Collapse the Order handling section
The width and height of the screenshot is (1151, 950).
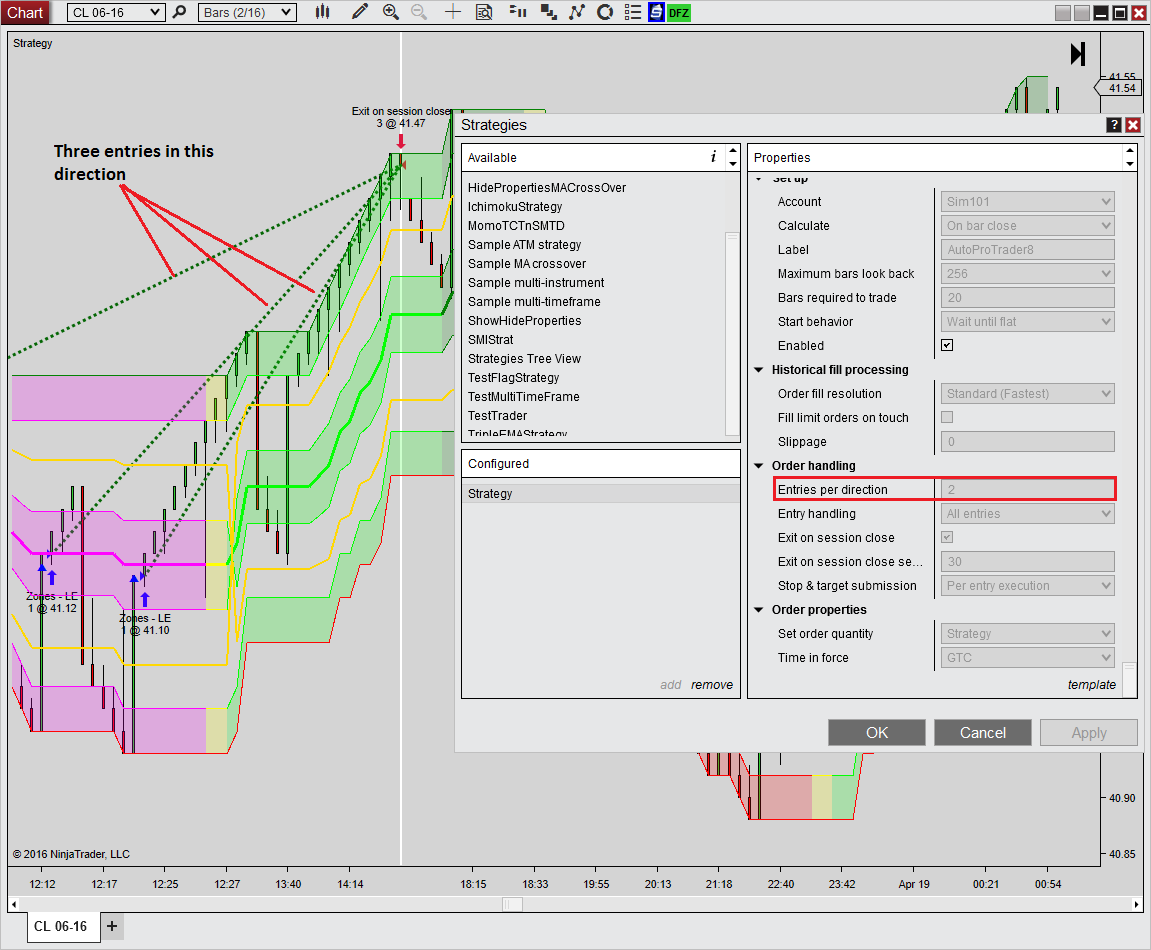pyautogui.click(x=759, y=465)
